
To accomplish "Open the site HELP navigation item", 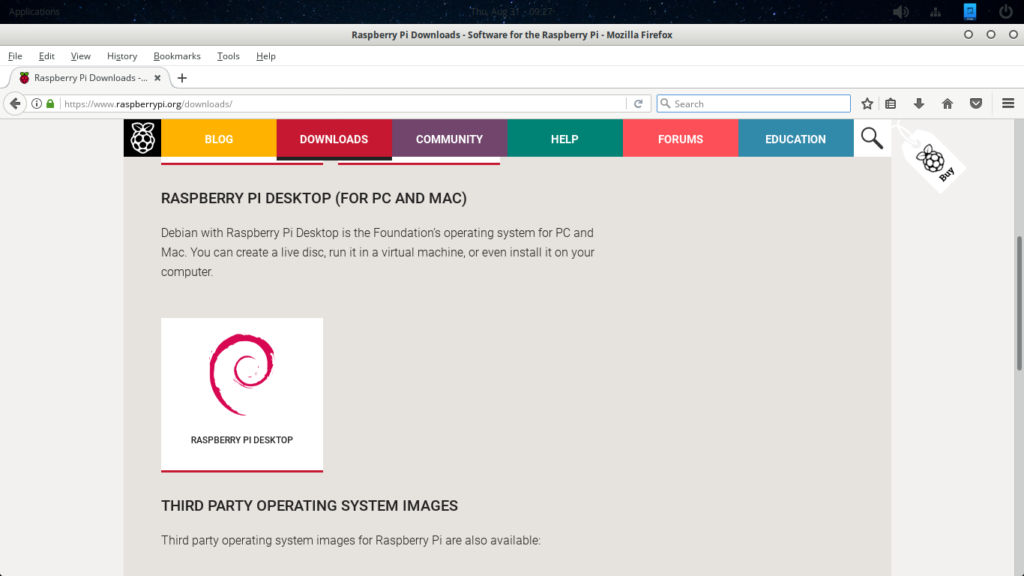I will point(564,138).
